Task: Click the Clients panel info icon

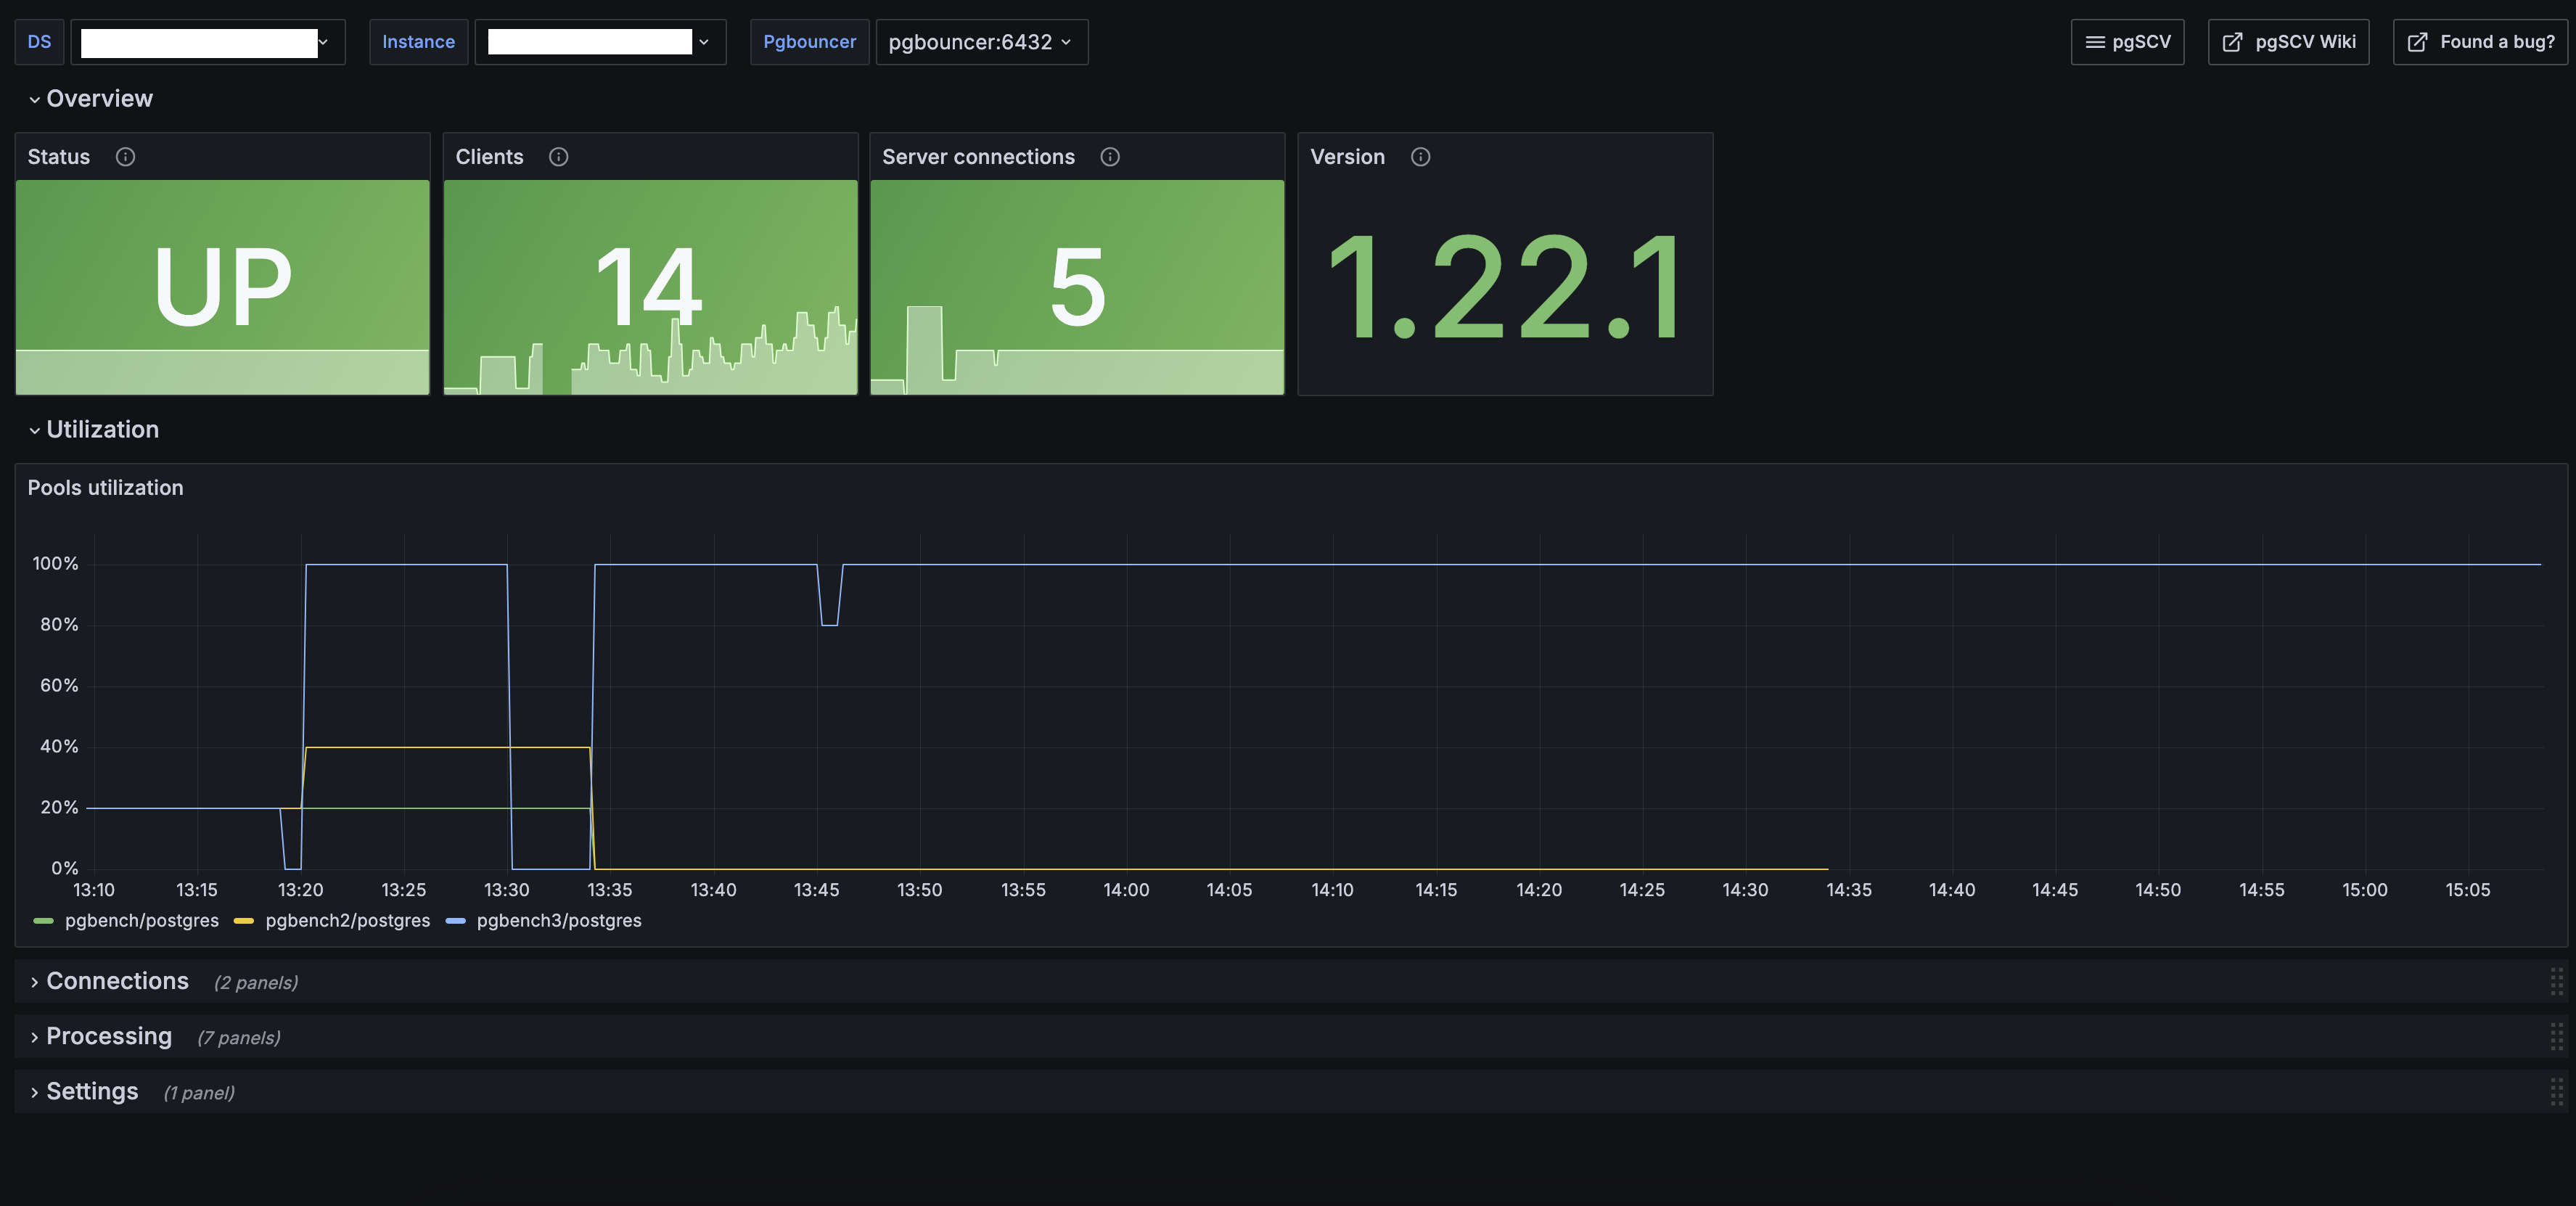Action: [x=559, y=157]
